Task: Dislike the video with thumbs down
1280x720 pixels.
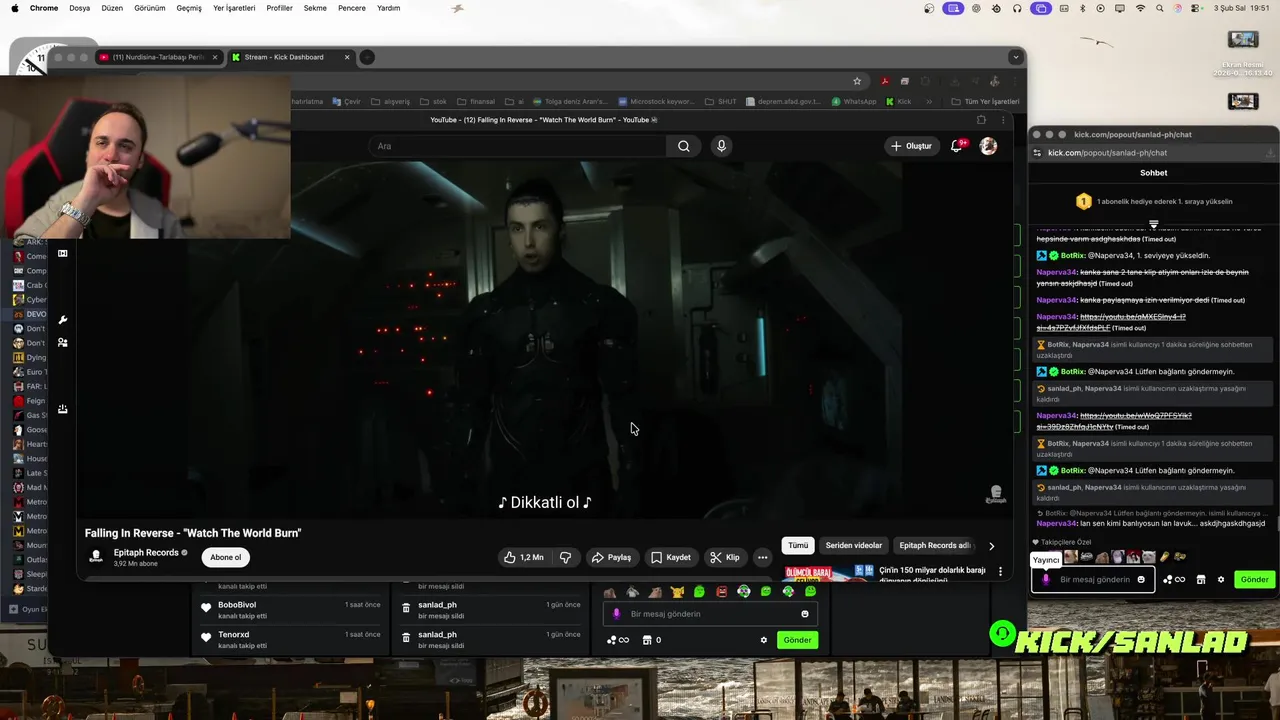Action: [x=565, y=557]
